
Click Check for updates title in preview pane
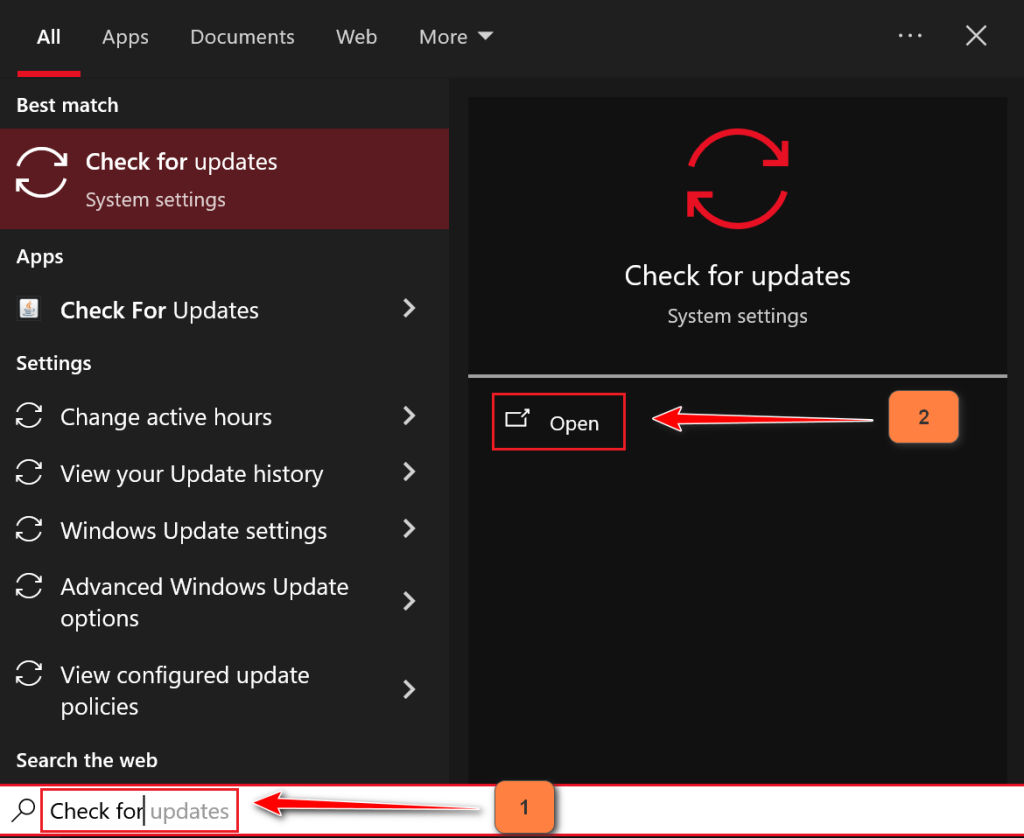(737, 276)
